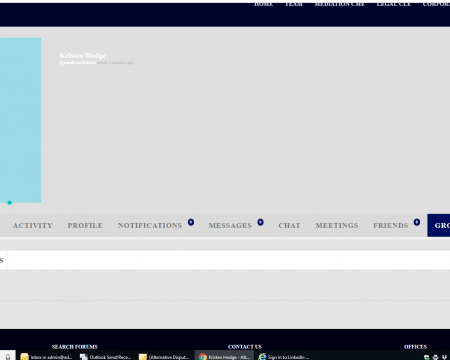Switch to the Chat tab
The width and height of the screenshot is (450, 360).
coord(289,226)
